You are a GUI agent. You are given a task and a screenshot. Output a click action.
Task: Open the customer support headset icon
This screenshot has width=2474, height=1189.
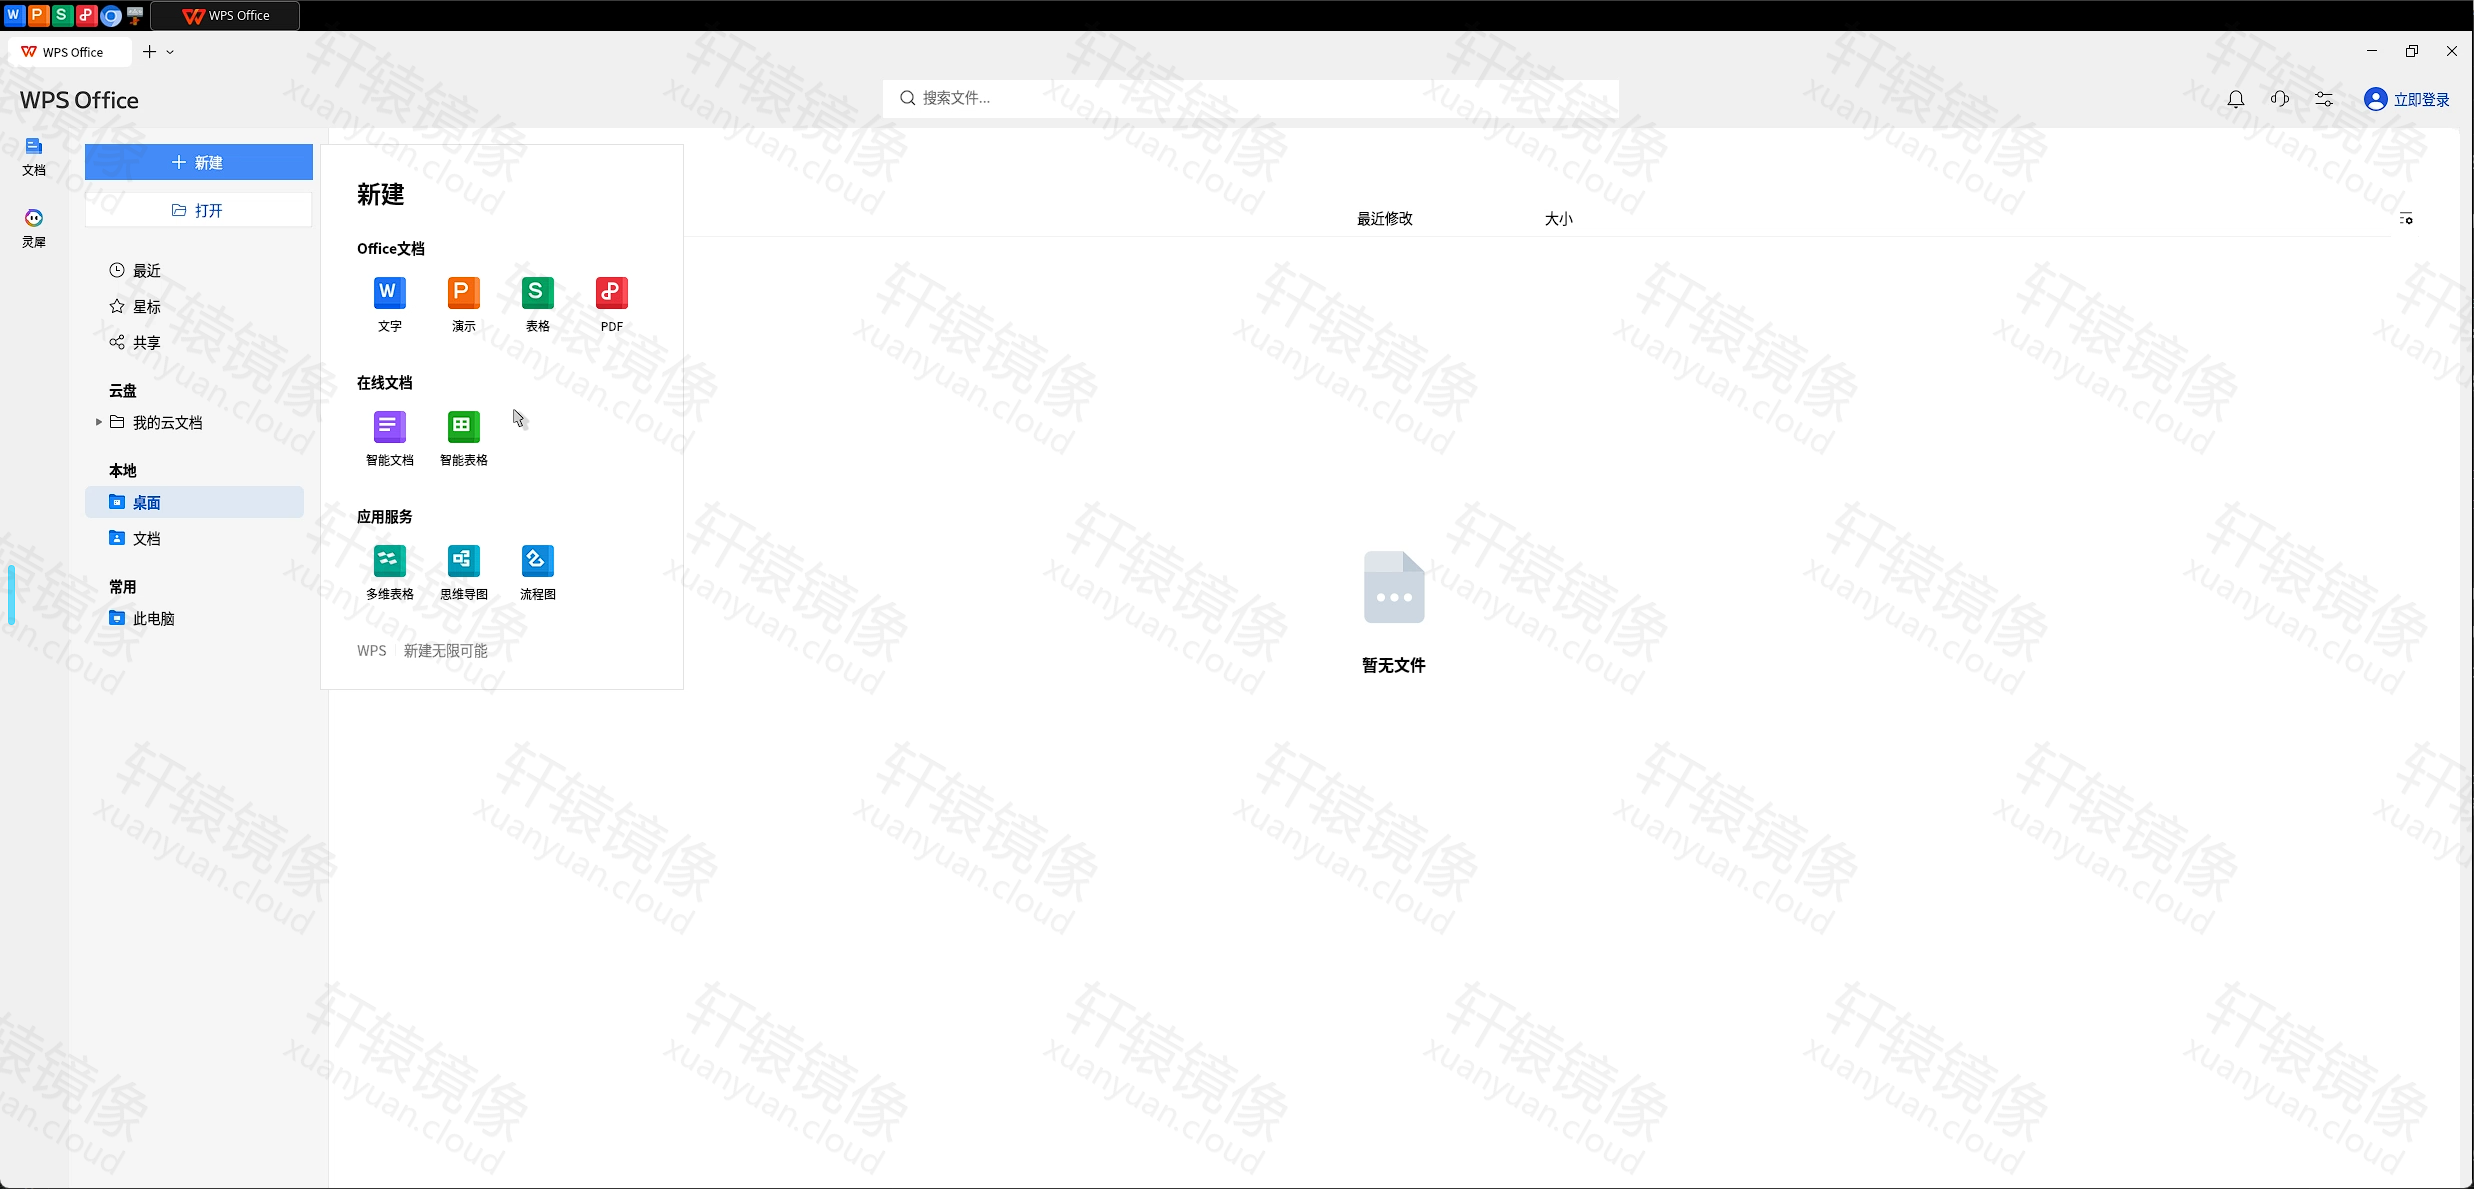[x=2280, y=99]
